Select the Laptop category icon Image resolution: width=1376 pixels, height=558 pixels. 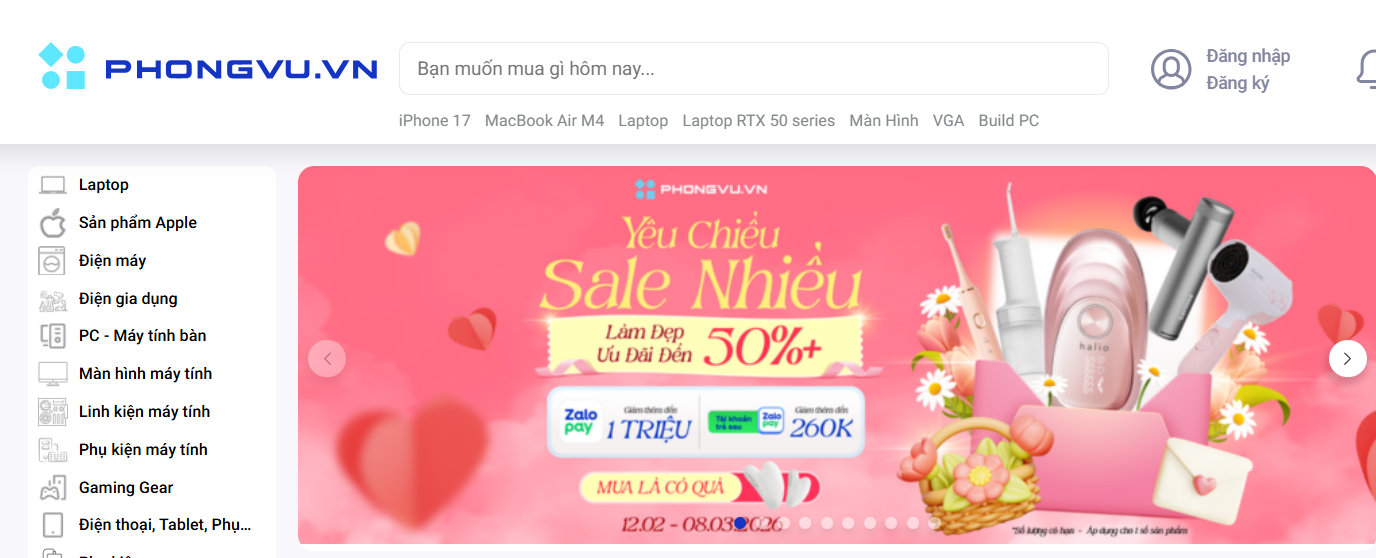[x=52, y=185]
